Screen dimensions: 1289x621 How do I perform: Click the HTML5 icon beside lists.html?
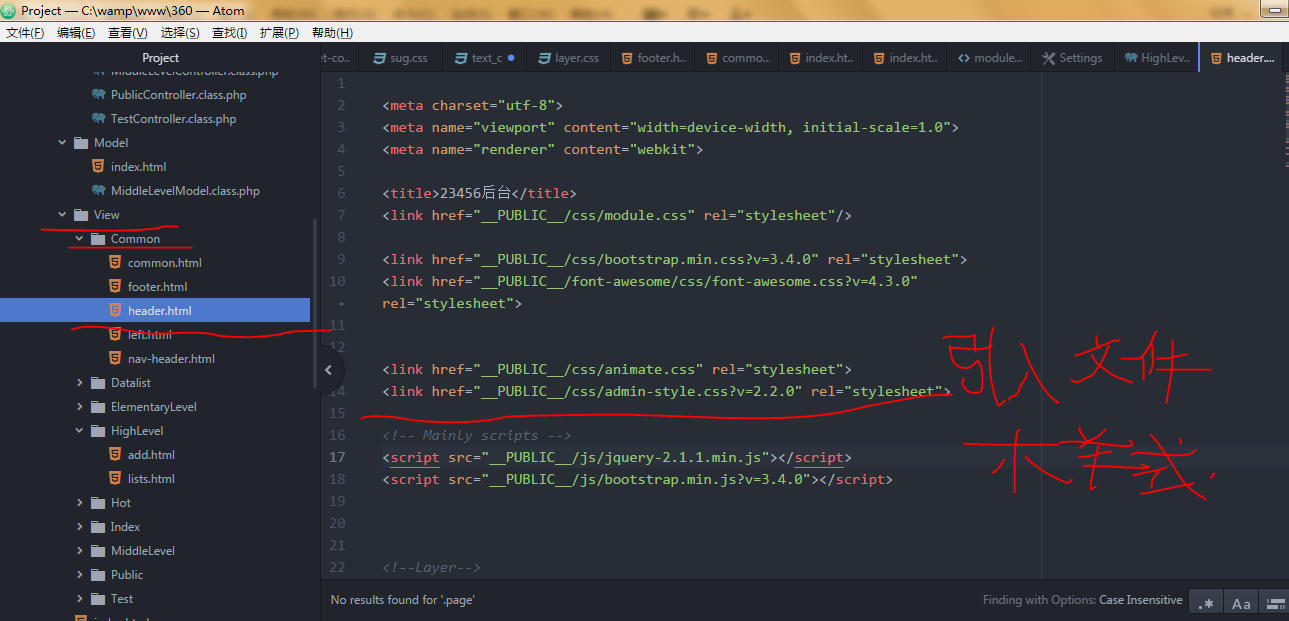pos(115,479)
